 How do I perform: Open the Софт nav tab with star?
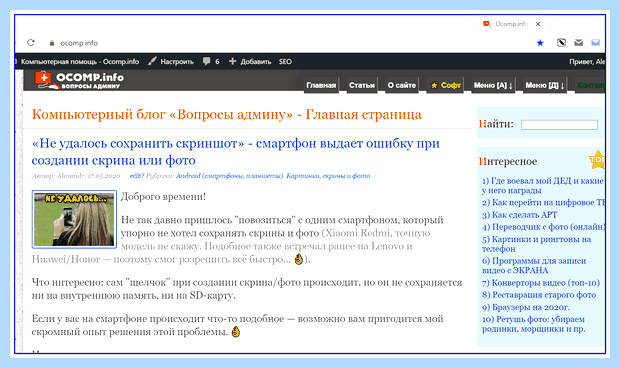tap(445, 85)
